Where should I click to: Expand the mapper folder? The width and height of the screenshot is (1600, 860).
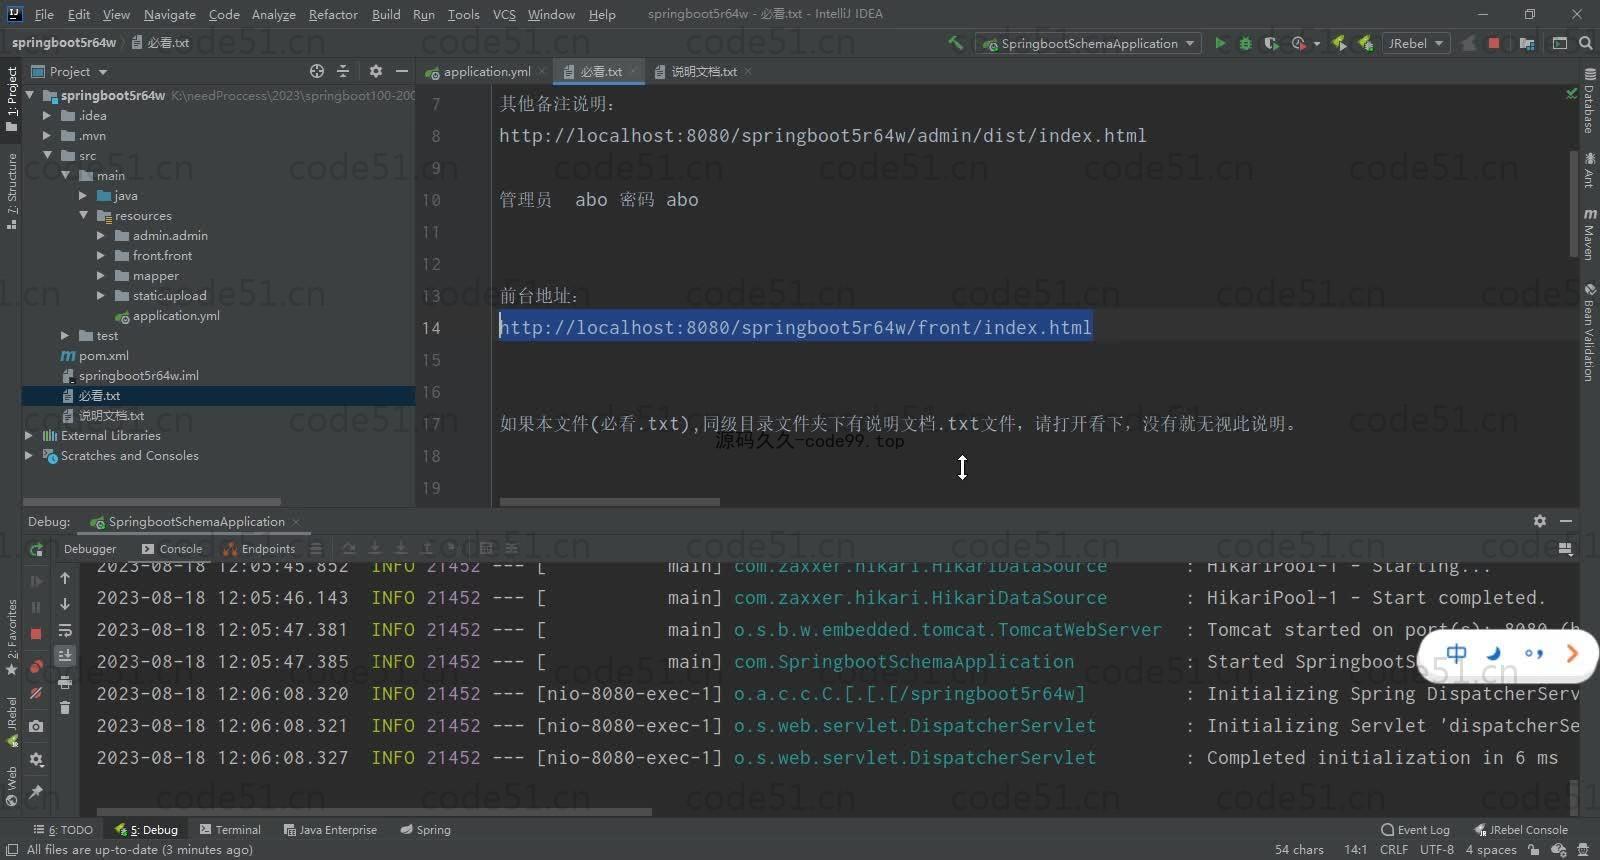pyautogui.click(x=101, y=276)
